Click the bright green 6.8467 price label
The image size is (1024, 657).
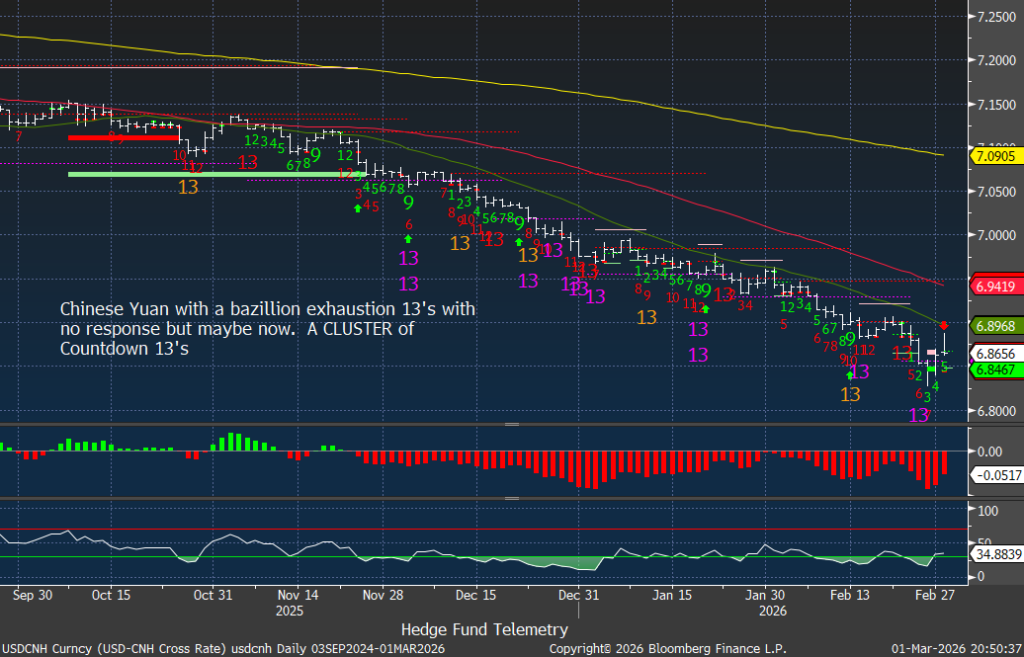pos(994,370)
